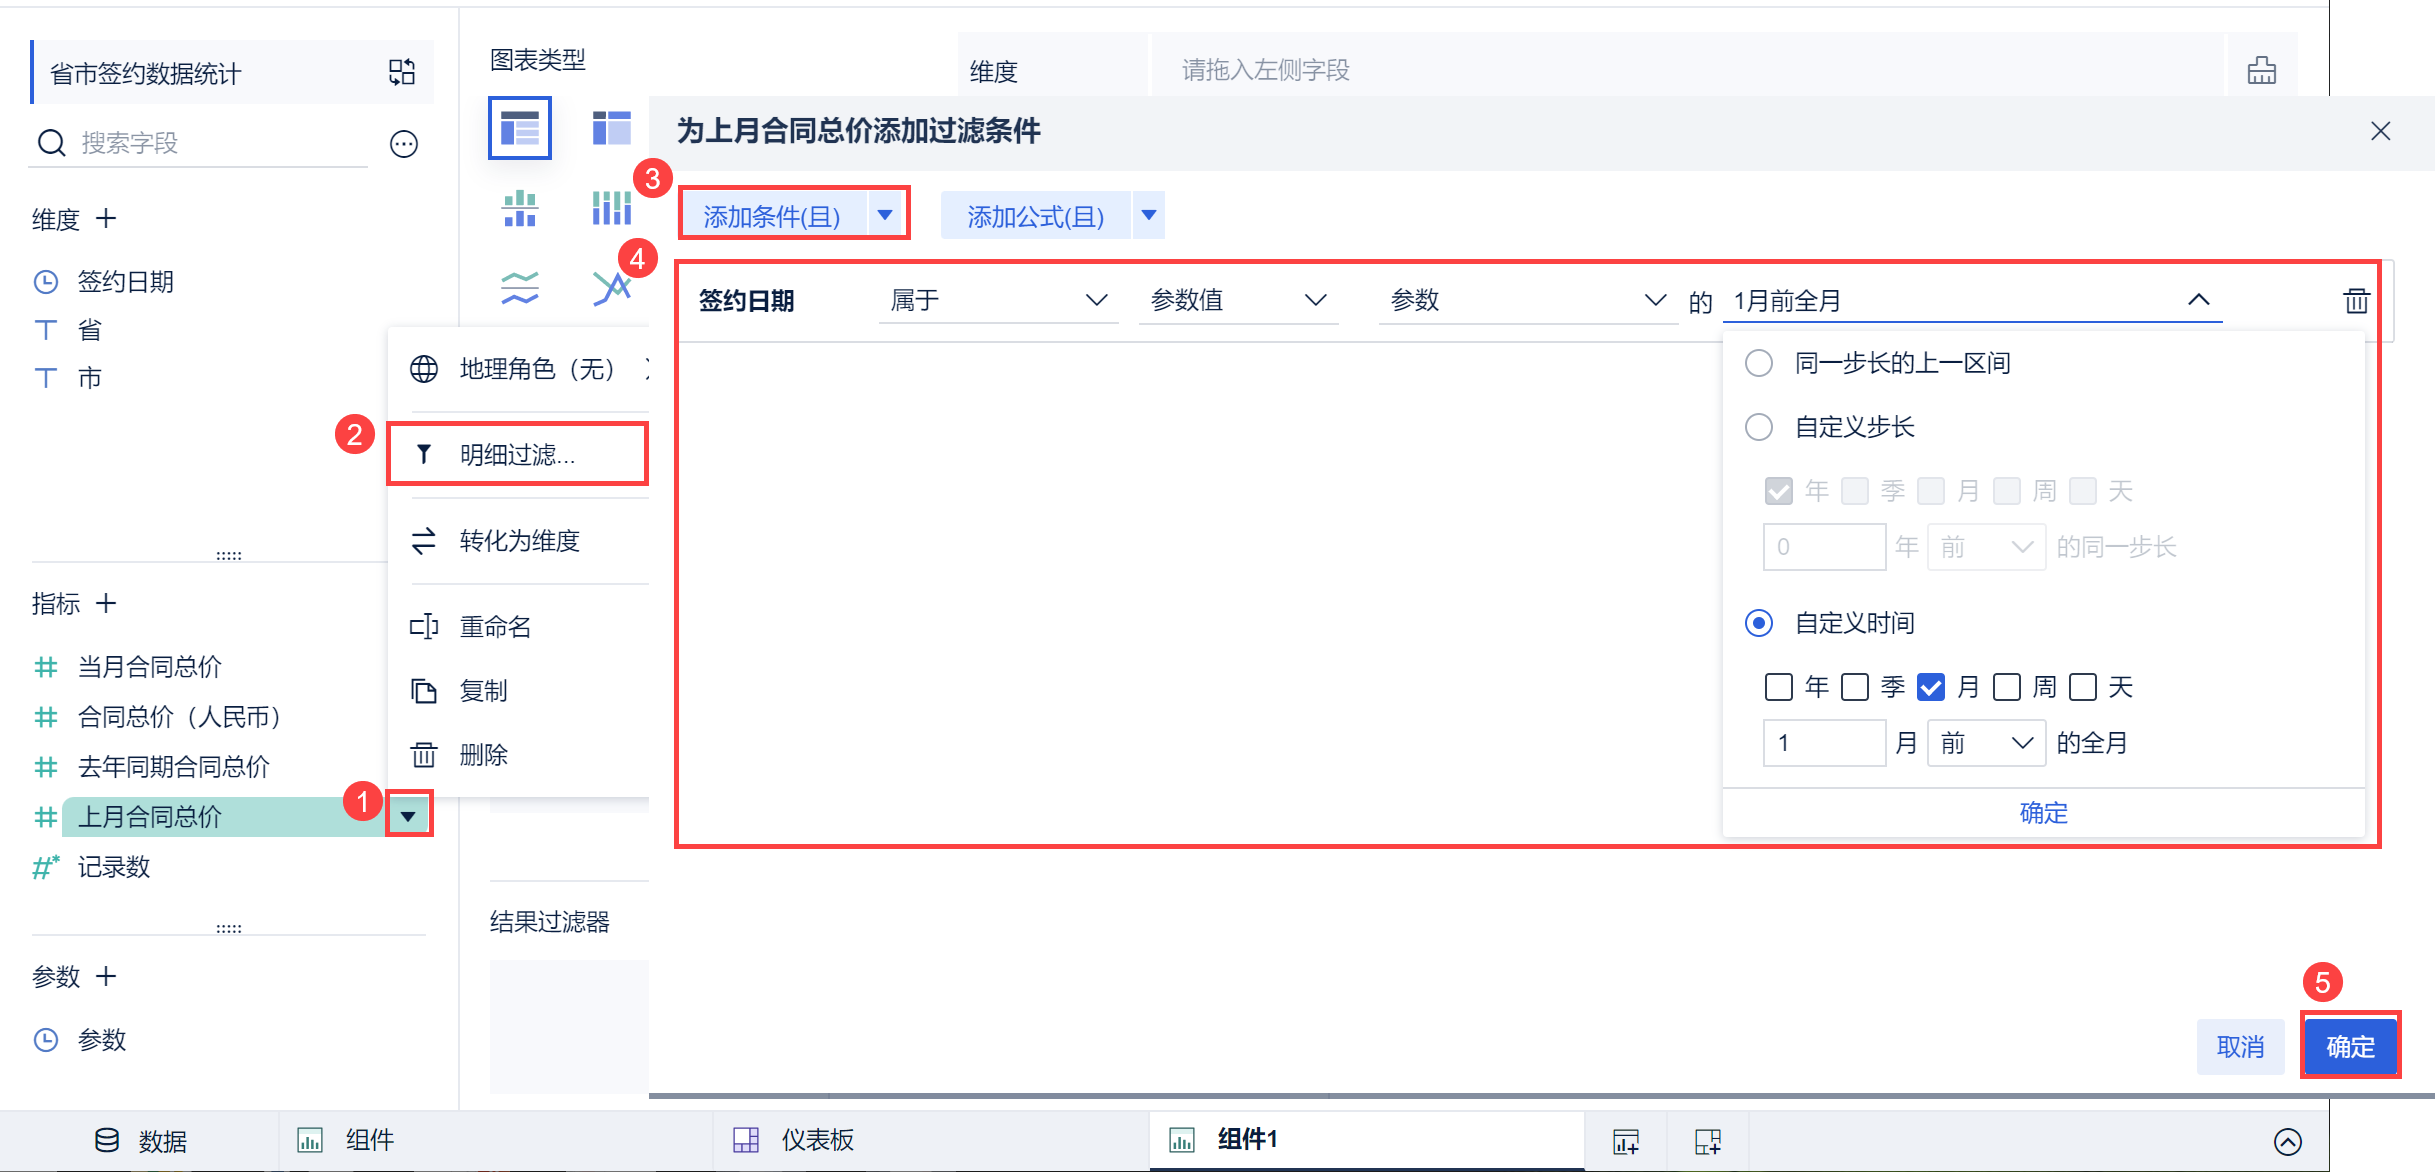Check the 周 checkbox under 自定义时间
Viewport: 2435px width, 1172px height.
pos(2006,687)
